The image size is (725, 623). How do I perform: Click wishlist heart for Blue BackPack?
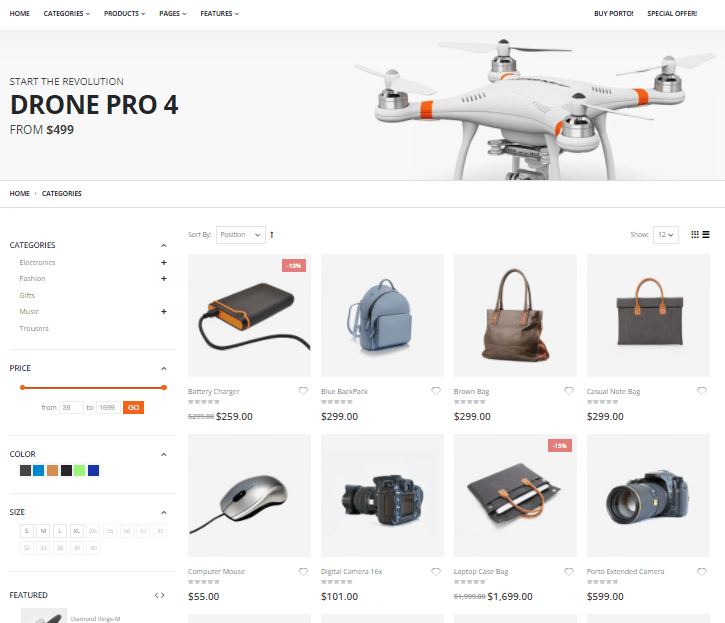coord(436,391)
